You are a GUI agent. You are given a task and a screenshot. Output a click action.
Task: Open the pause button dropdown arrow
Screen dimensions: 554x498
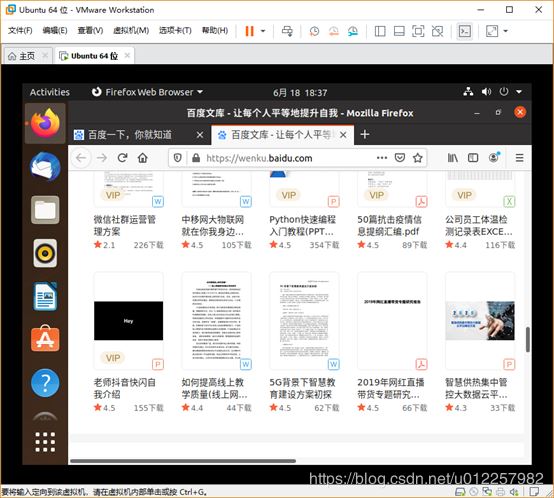point(263,31)
